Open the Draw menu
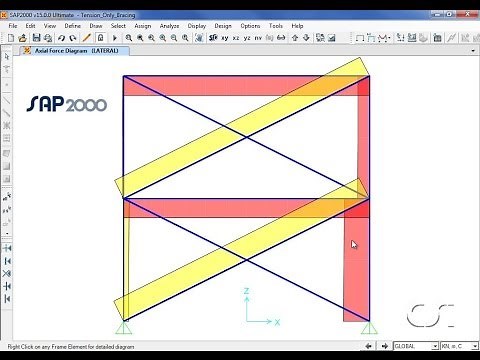 point(96,26)
